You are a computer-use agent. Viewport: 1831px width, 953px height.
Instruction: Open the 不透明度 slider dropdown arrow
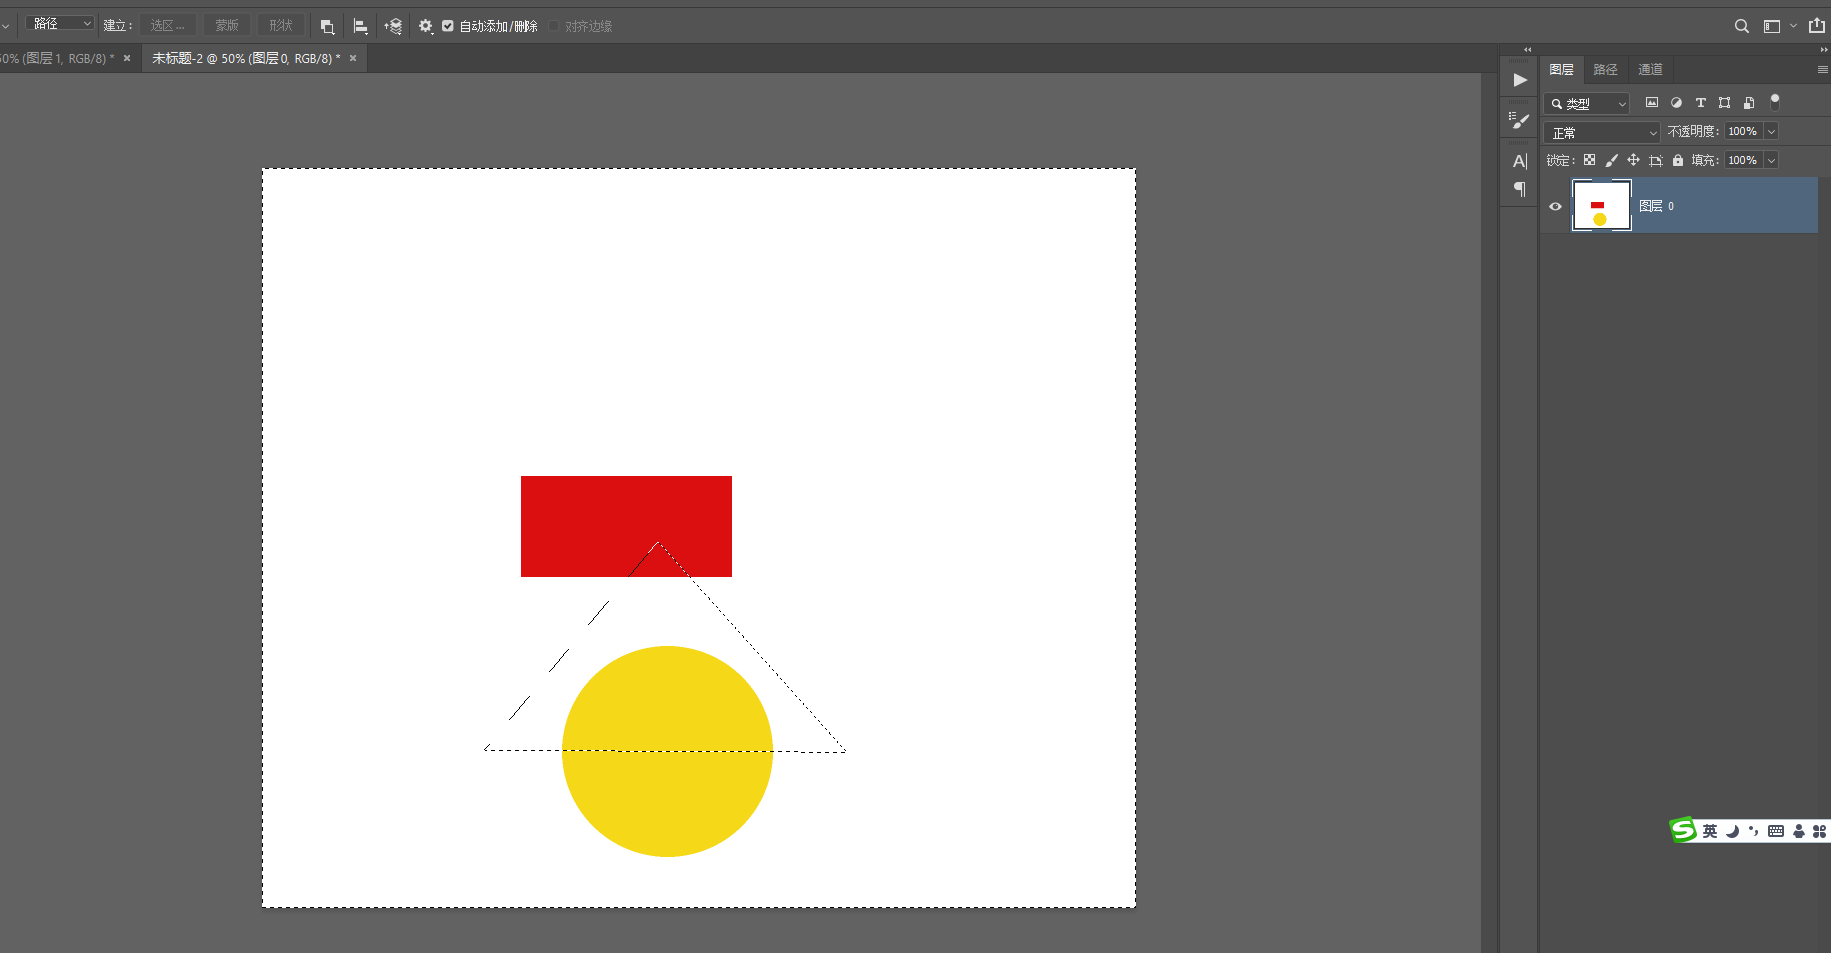[1771, 131]
